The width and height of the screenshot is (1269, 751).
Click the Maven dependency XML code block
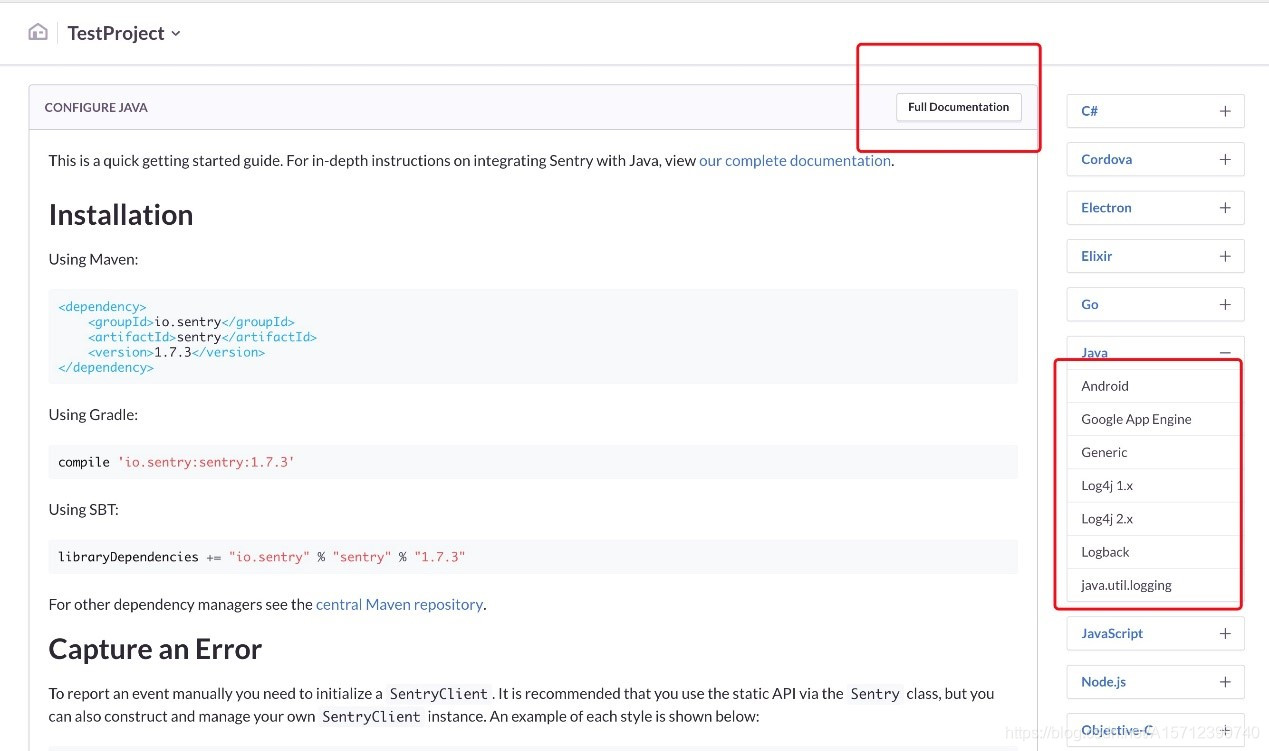tap(533, 337)
